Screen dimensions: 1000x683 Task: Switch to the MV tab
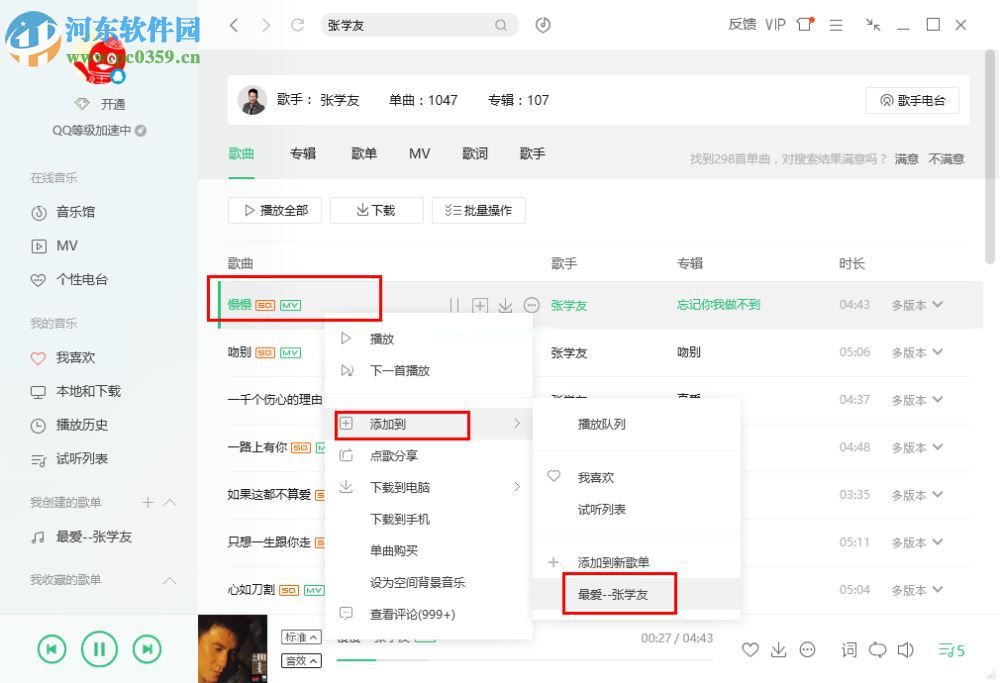[x=419, y=153]
